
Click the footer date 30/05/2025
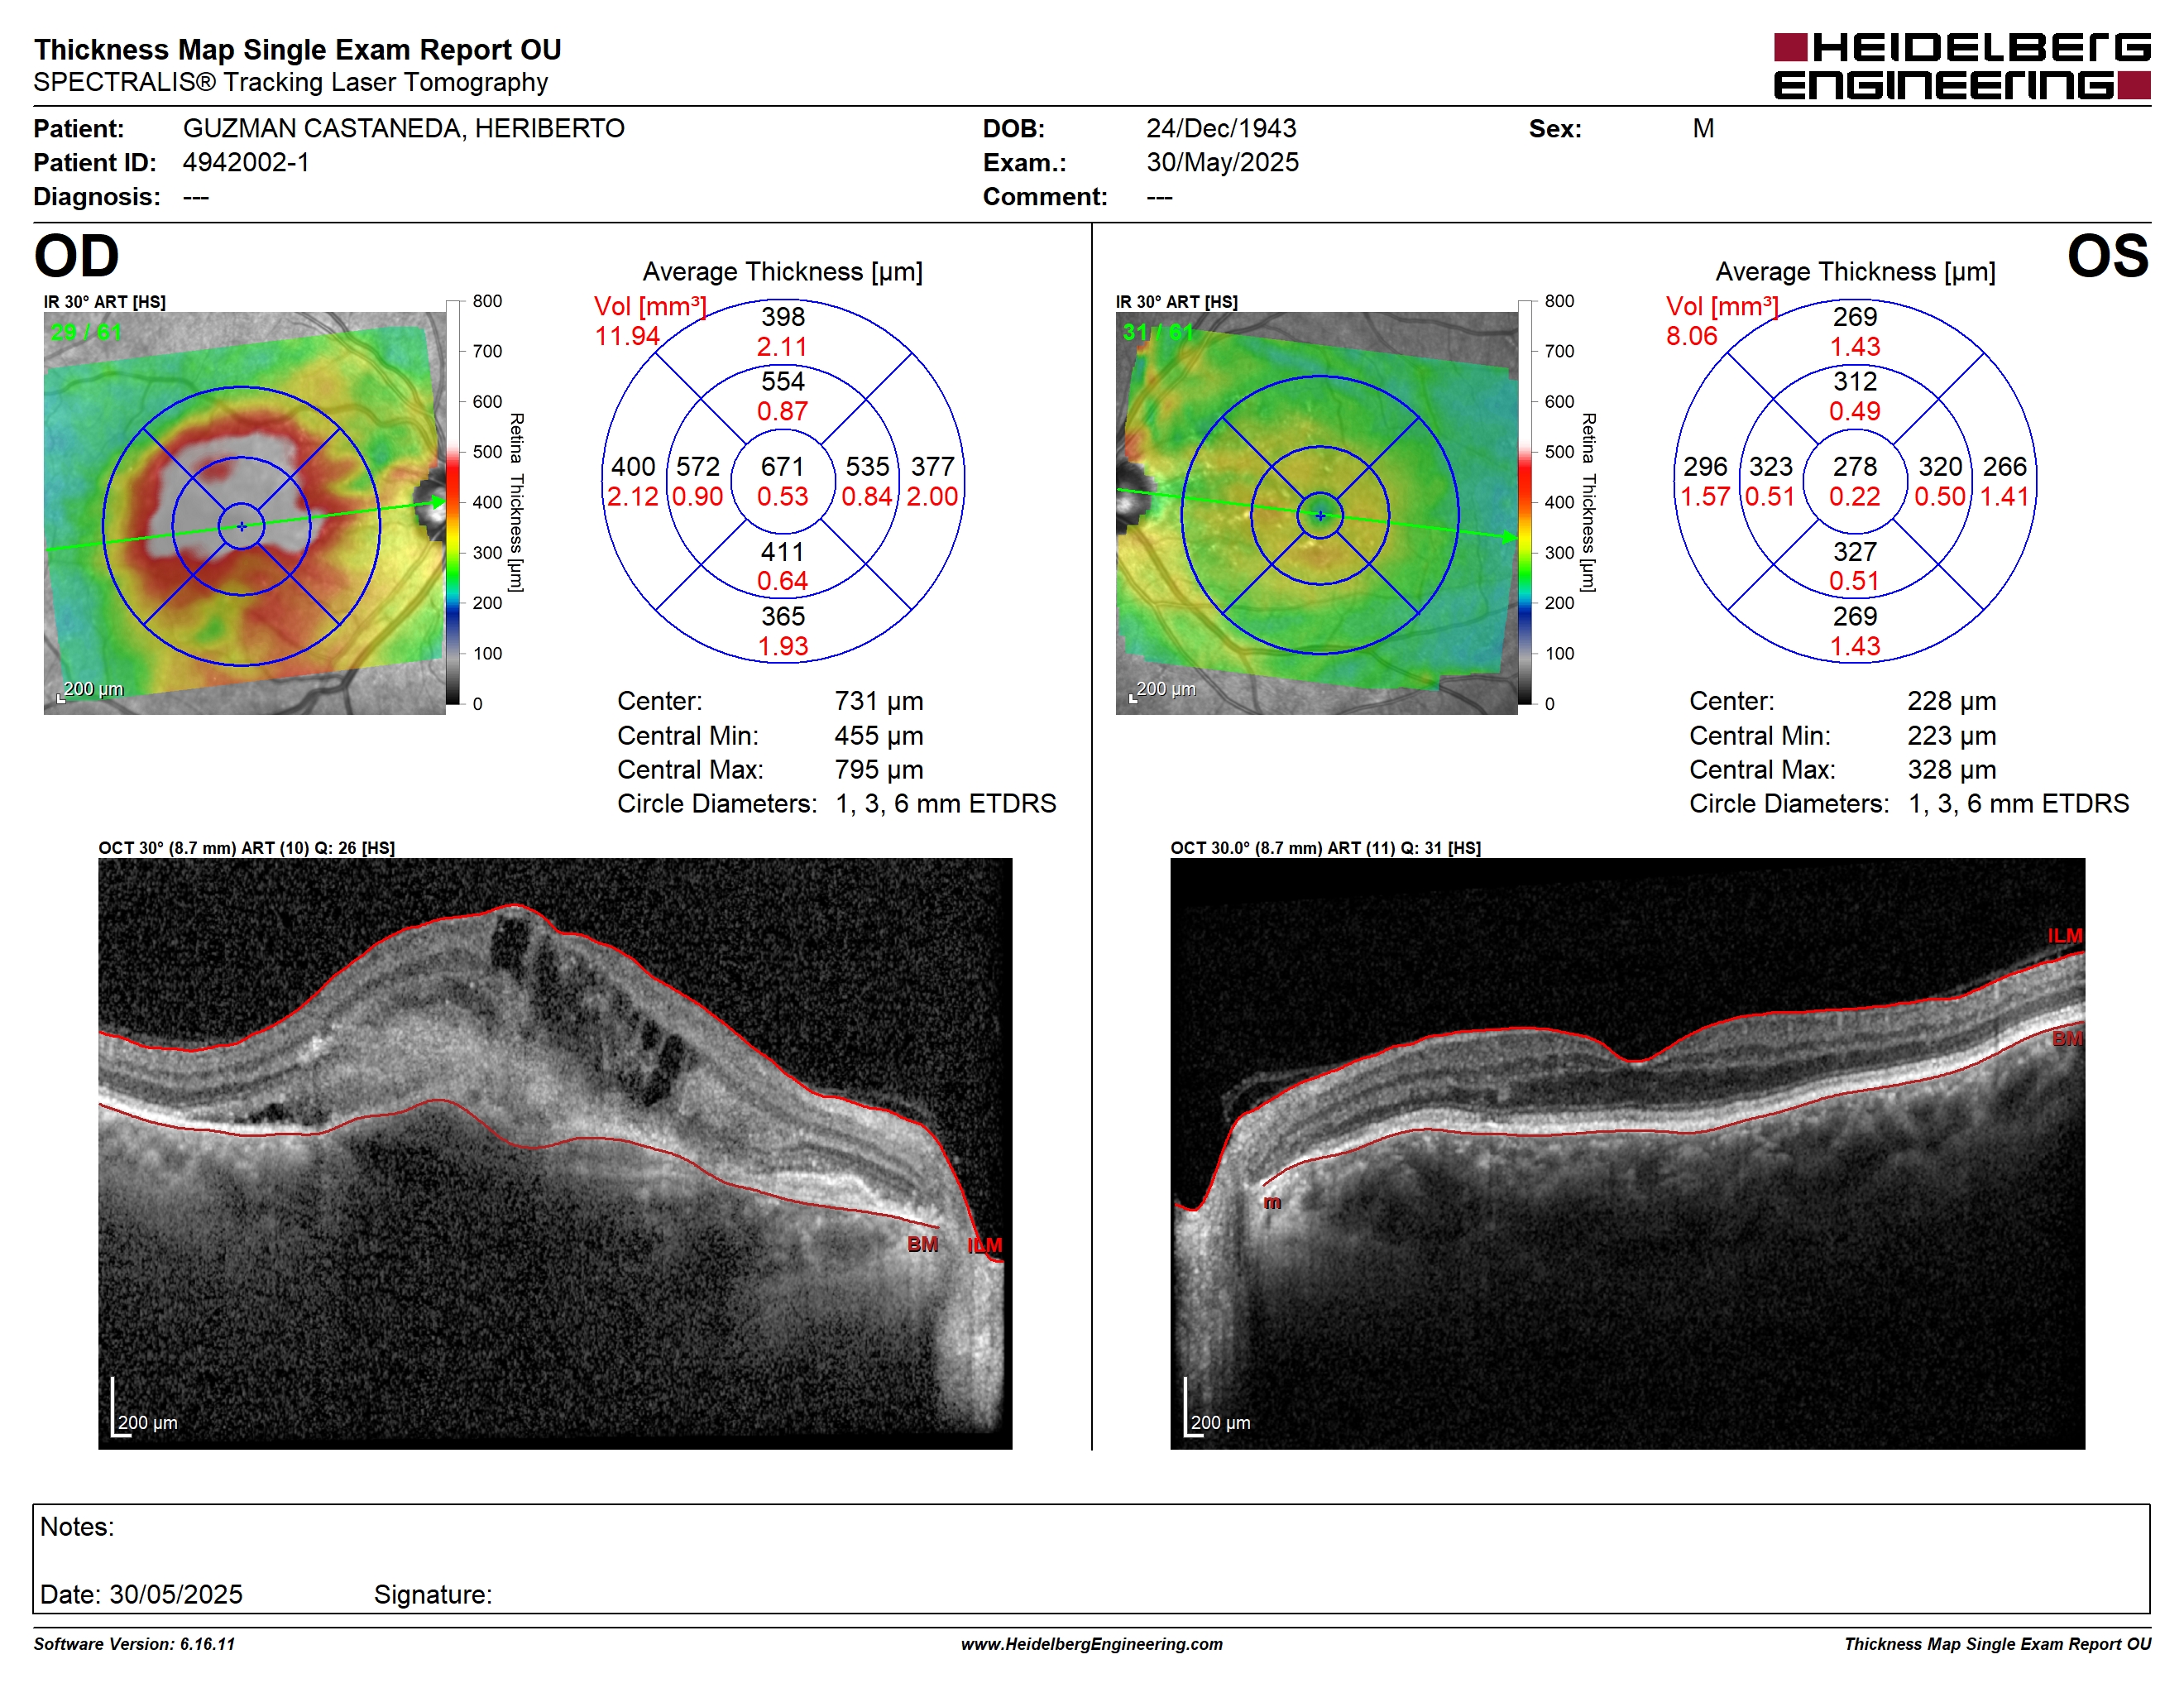176,1594
